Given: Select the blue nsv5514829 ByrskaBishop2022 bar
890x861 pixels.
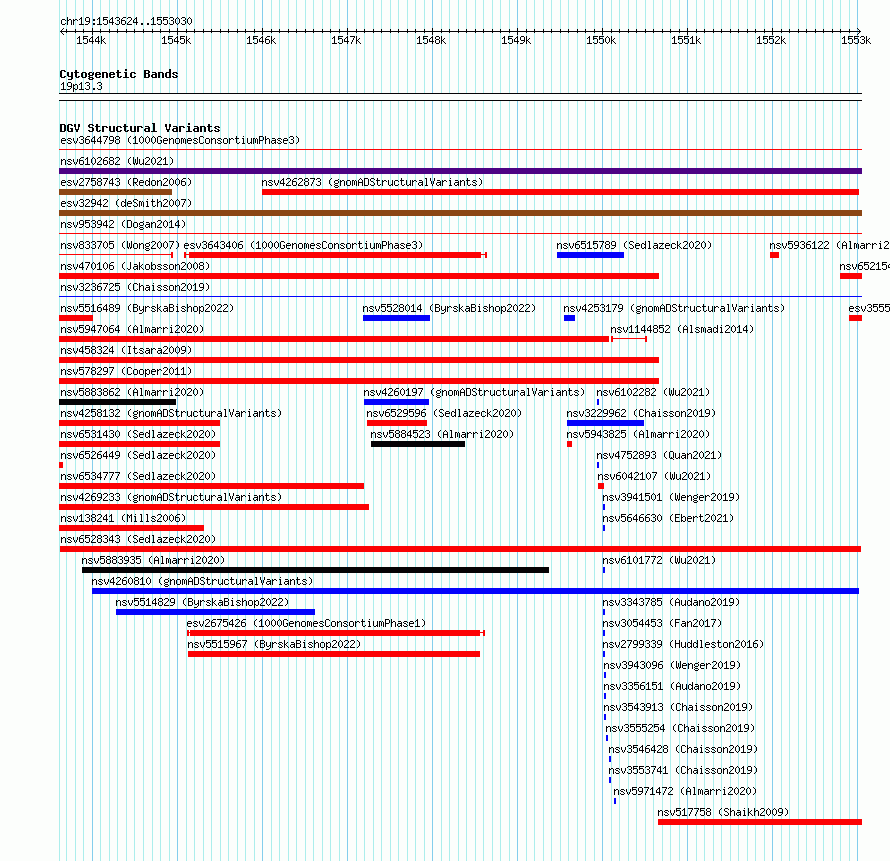Looking at the screenshot, I should point(215,612).
